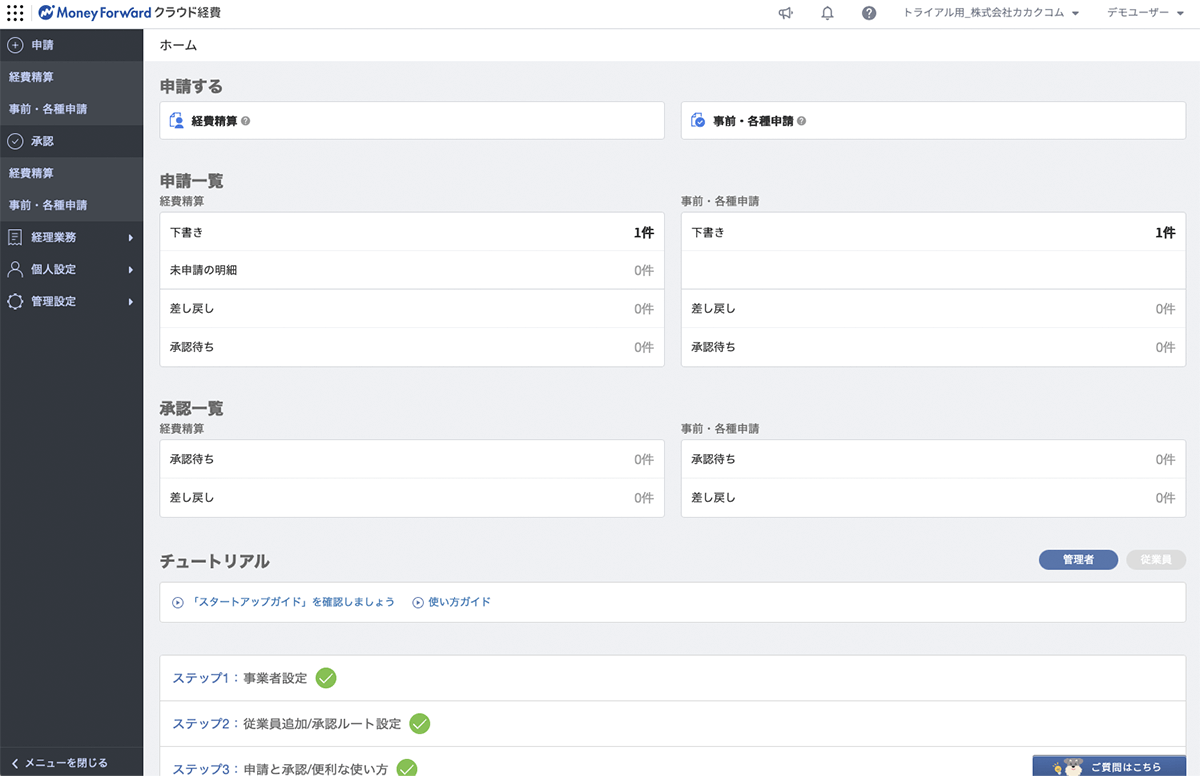The image size is (1200, 776).
Task: Expand the 経理業務 submenu arrow
Action: [131, 238]
